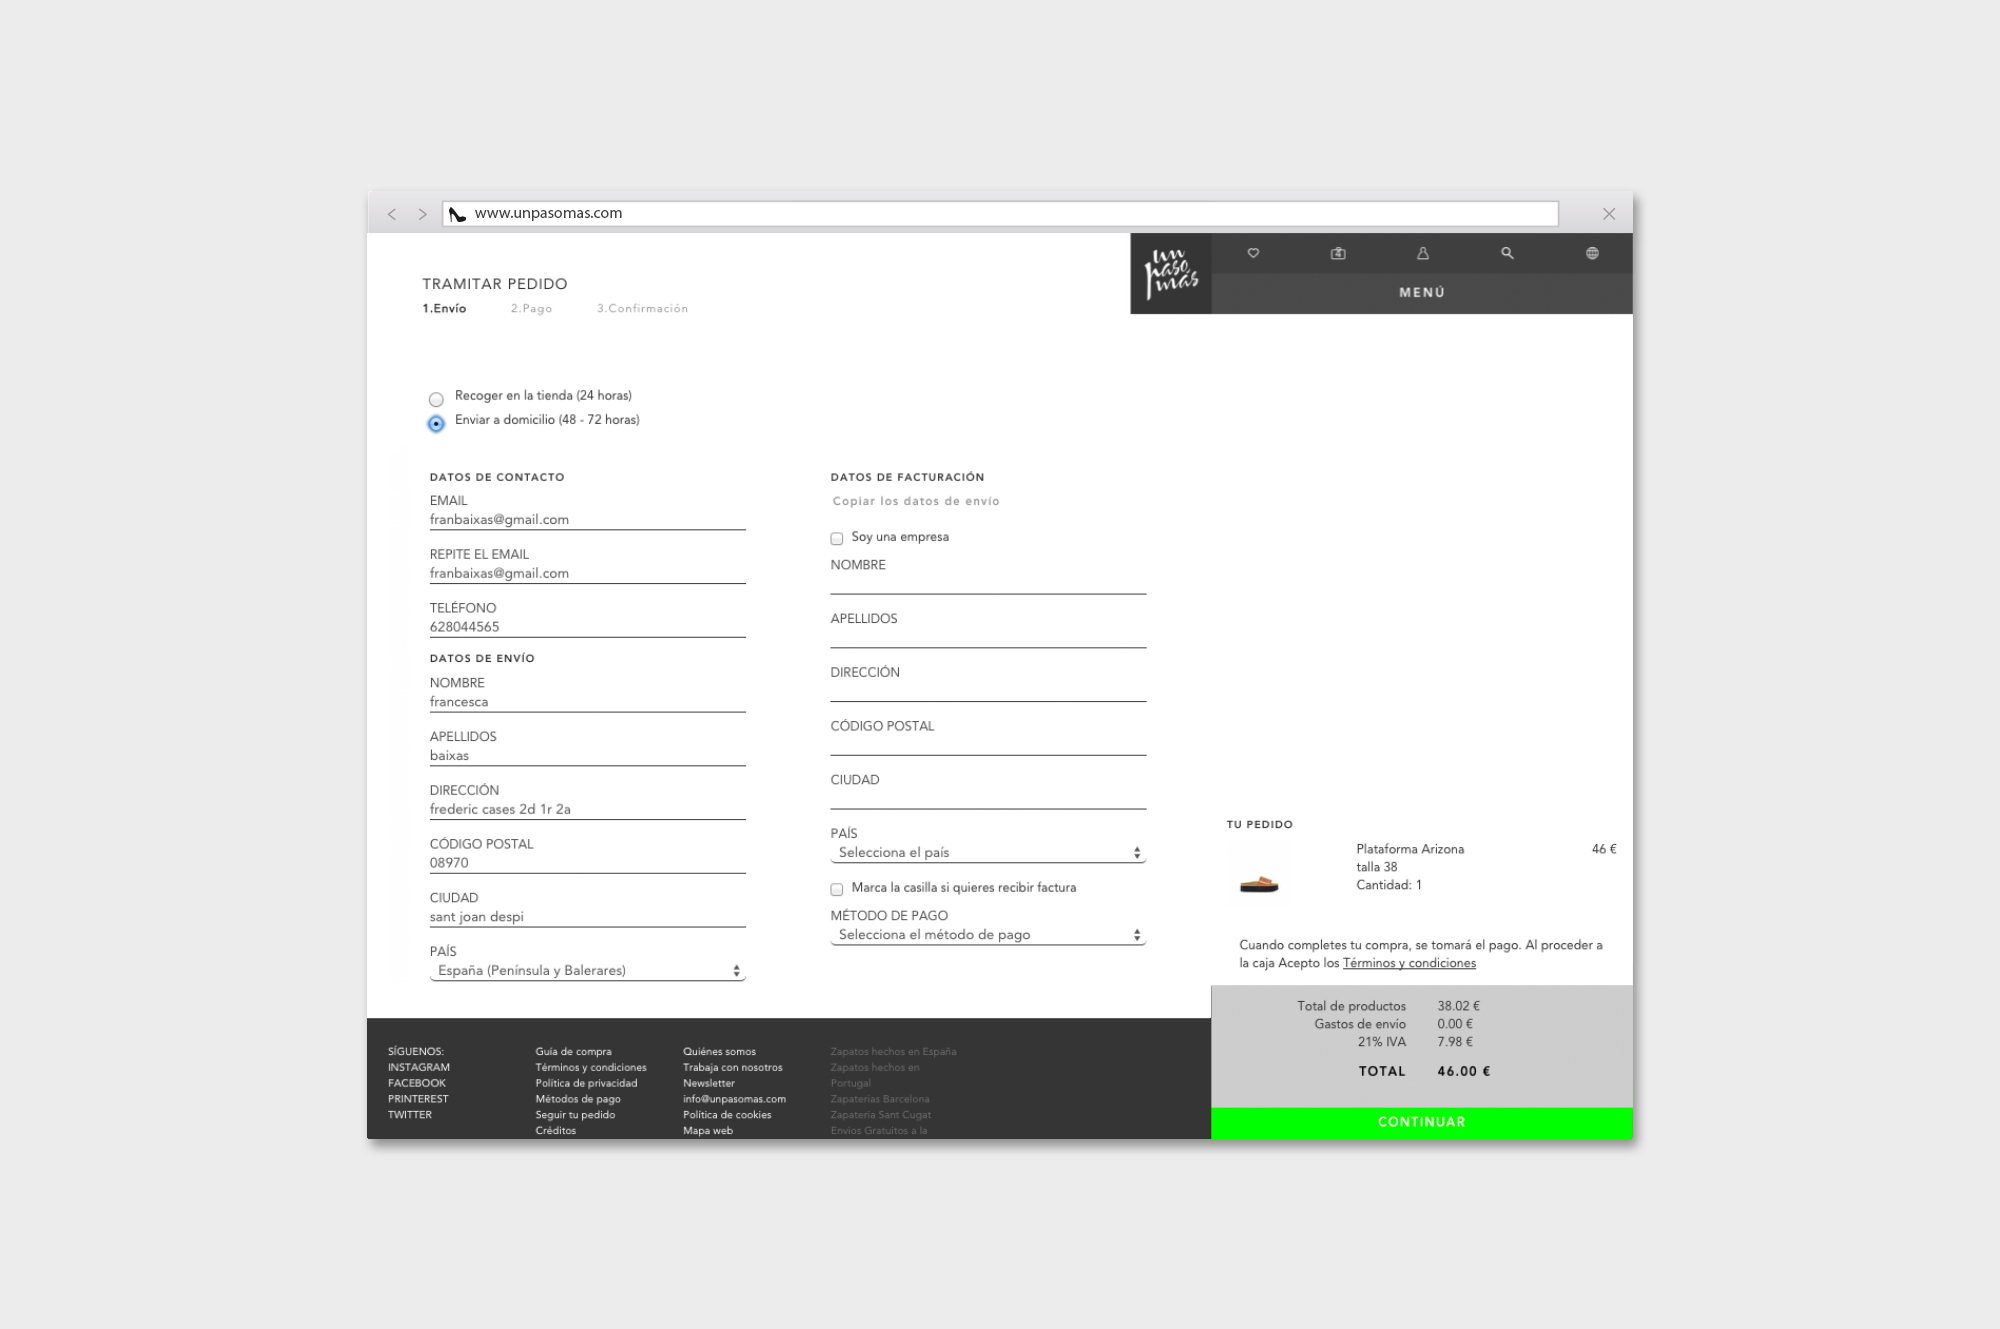Open Selecciona el método de pago dropdown
Image resolution: width=2000 pixels, height=1329 pixels.
point(988,935)
